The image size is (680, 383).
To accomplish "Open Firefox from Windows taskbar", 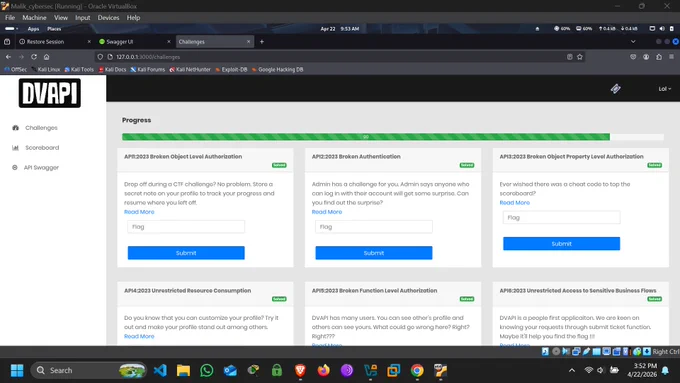I will coord(324,370).
